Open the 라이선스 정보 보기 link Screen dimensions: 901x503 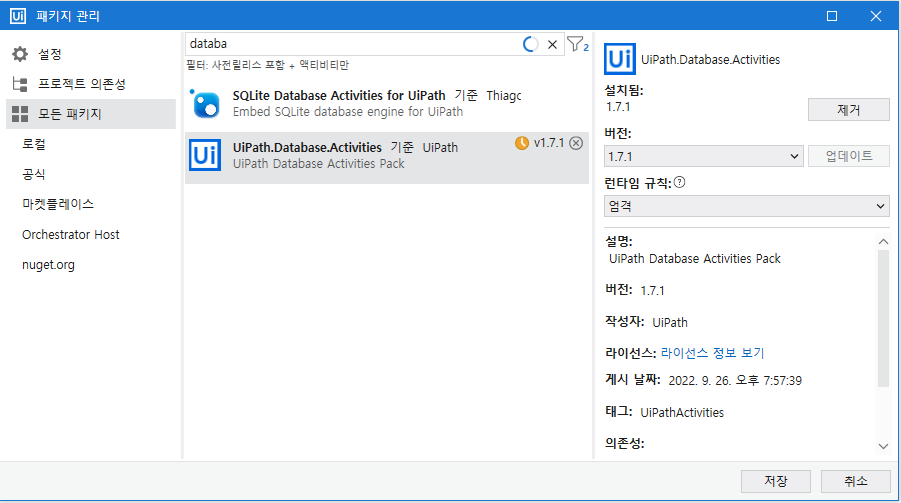pyautogui.click(x=713, y=353)
